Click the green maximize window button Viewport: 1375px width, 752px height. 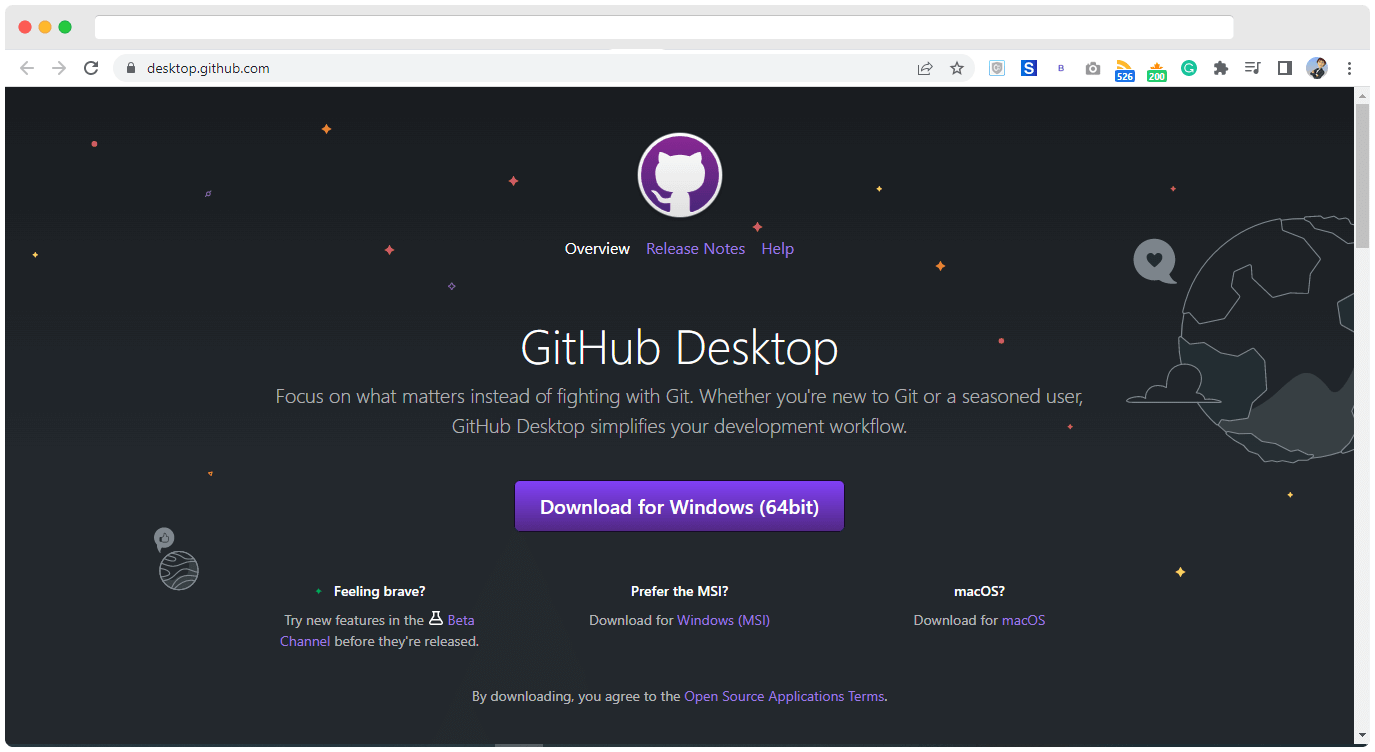[x=65, y=27]
